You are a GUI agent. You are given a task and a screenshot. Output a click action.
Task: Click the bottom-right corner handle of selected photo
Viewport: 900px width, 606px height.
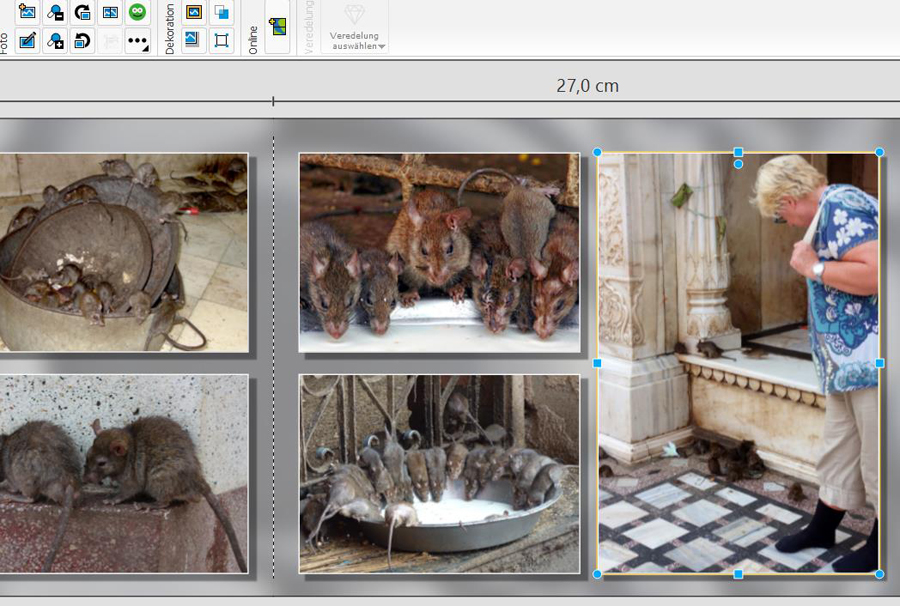(879, 574)
